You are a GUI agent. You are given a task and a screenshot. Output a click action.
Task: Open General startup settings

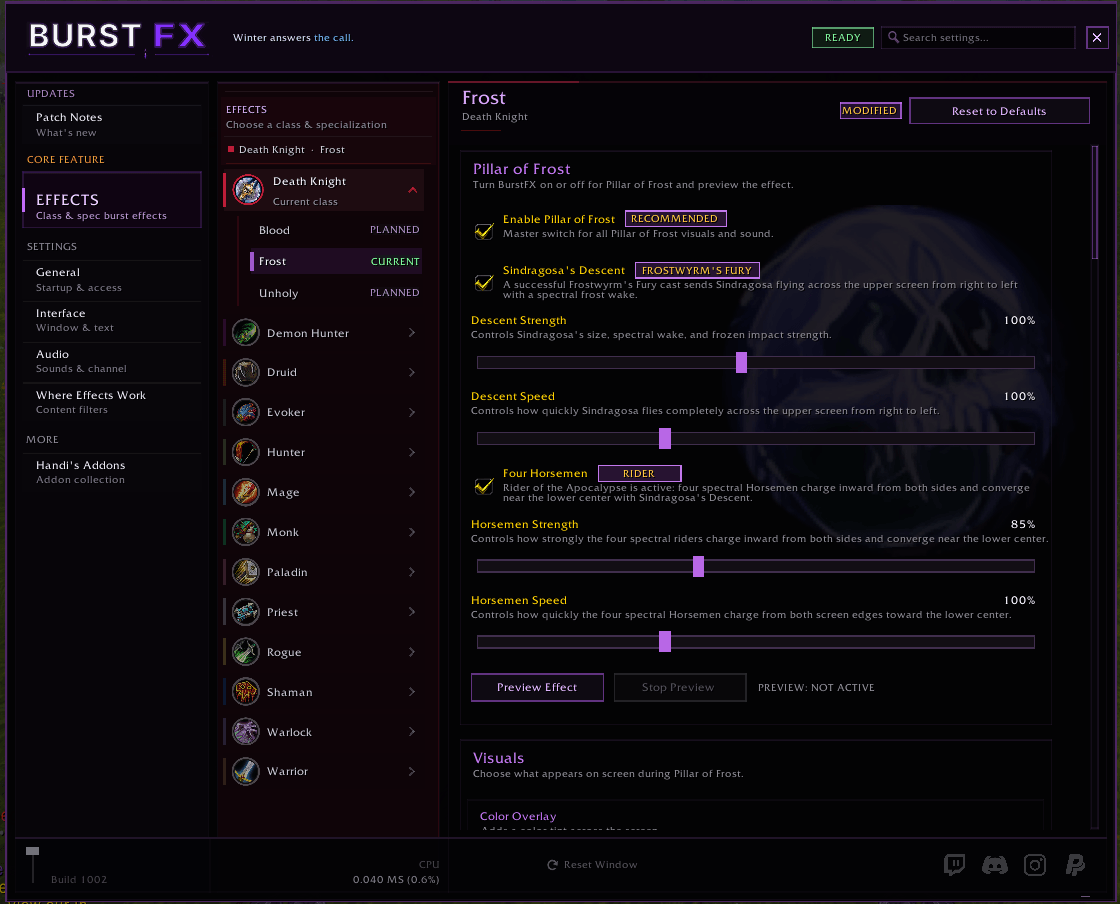(112, 279)
